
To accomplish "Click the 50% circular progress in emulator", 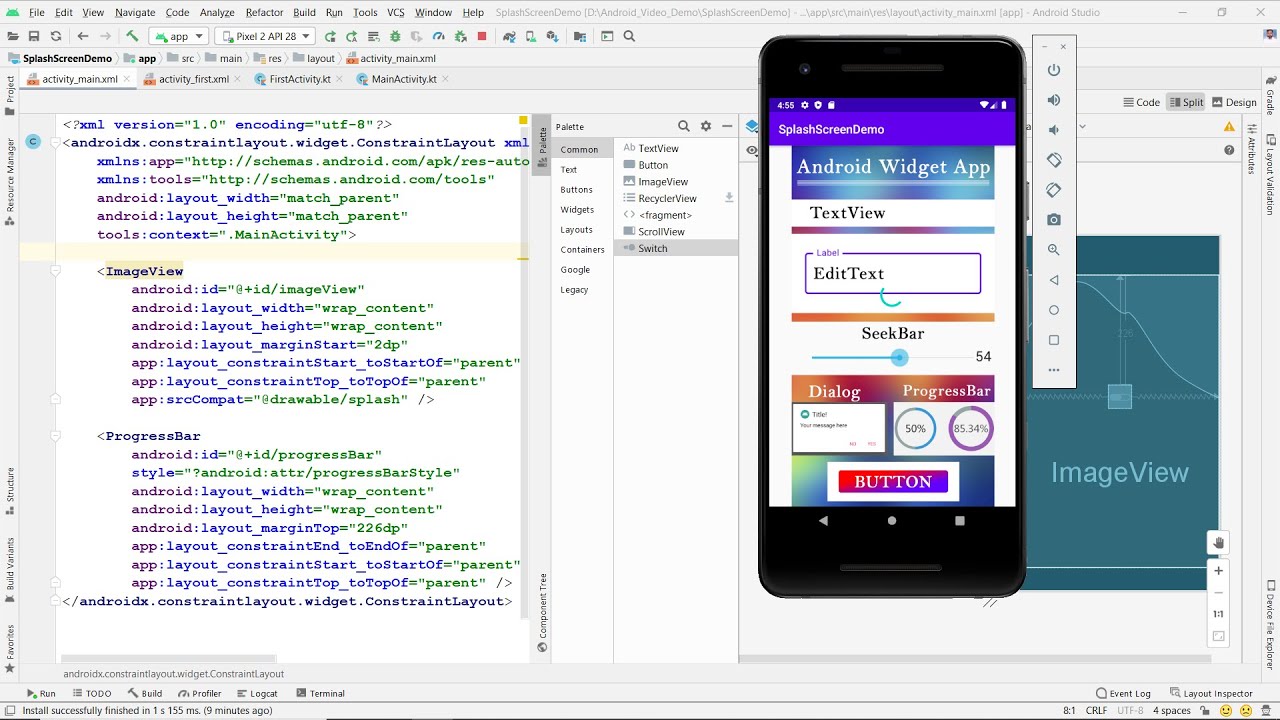I will click(915, 428).
